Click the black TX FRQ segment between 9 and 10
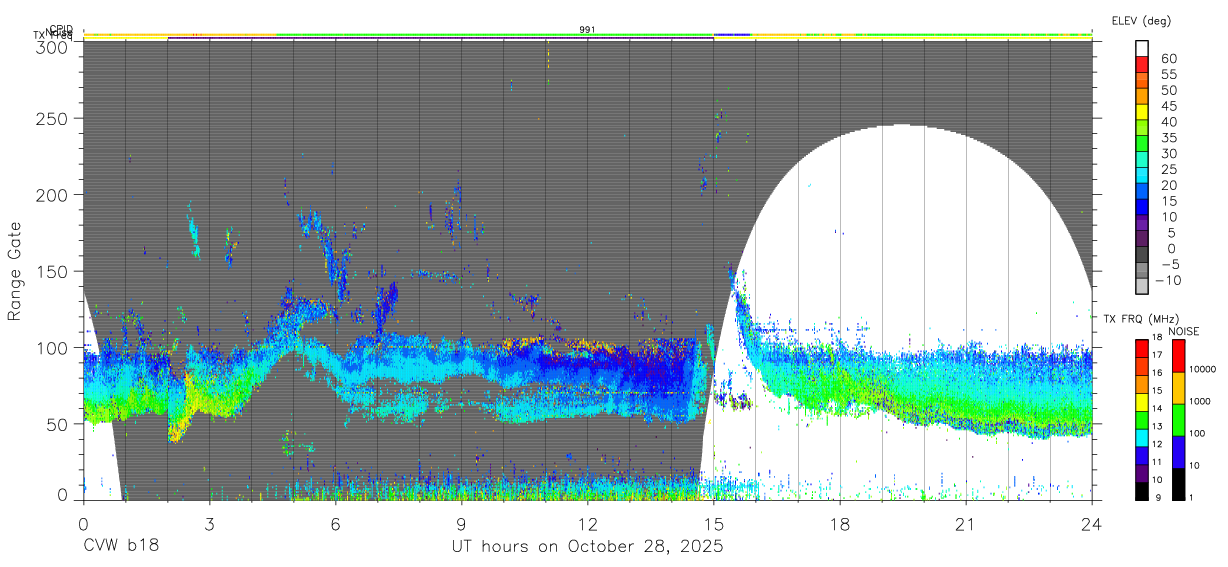This screenshot has width=1228, height=567. point(1142,490)
